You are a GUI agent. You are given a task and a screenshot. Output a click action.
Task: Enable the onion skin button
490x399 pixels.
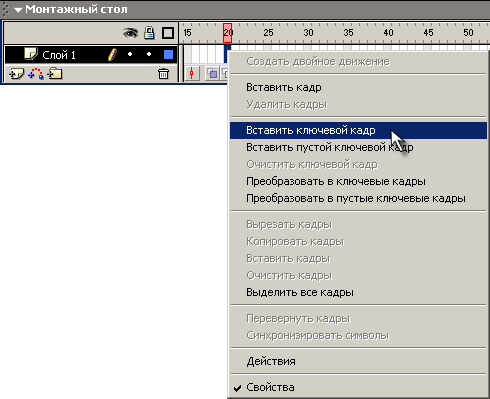tap(212, 73)
